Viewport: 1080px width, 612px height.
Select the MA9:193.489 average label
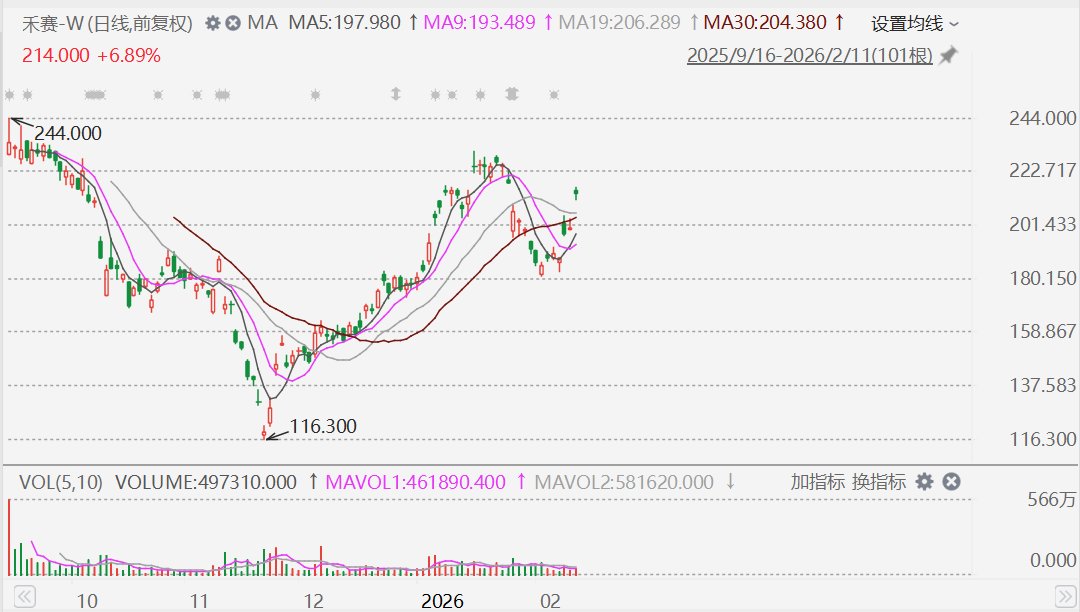pos(479,23)
